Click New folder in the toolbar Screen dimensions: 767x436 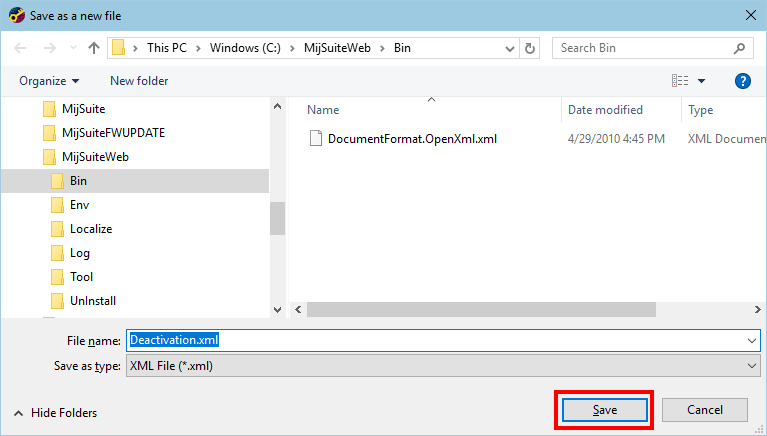[x=139, y=81]
